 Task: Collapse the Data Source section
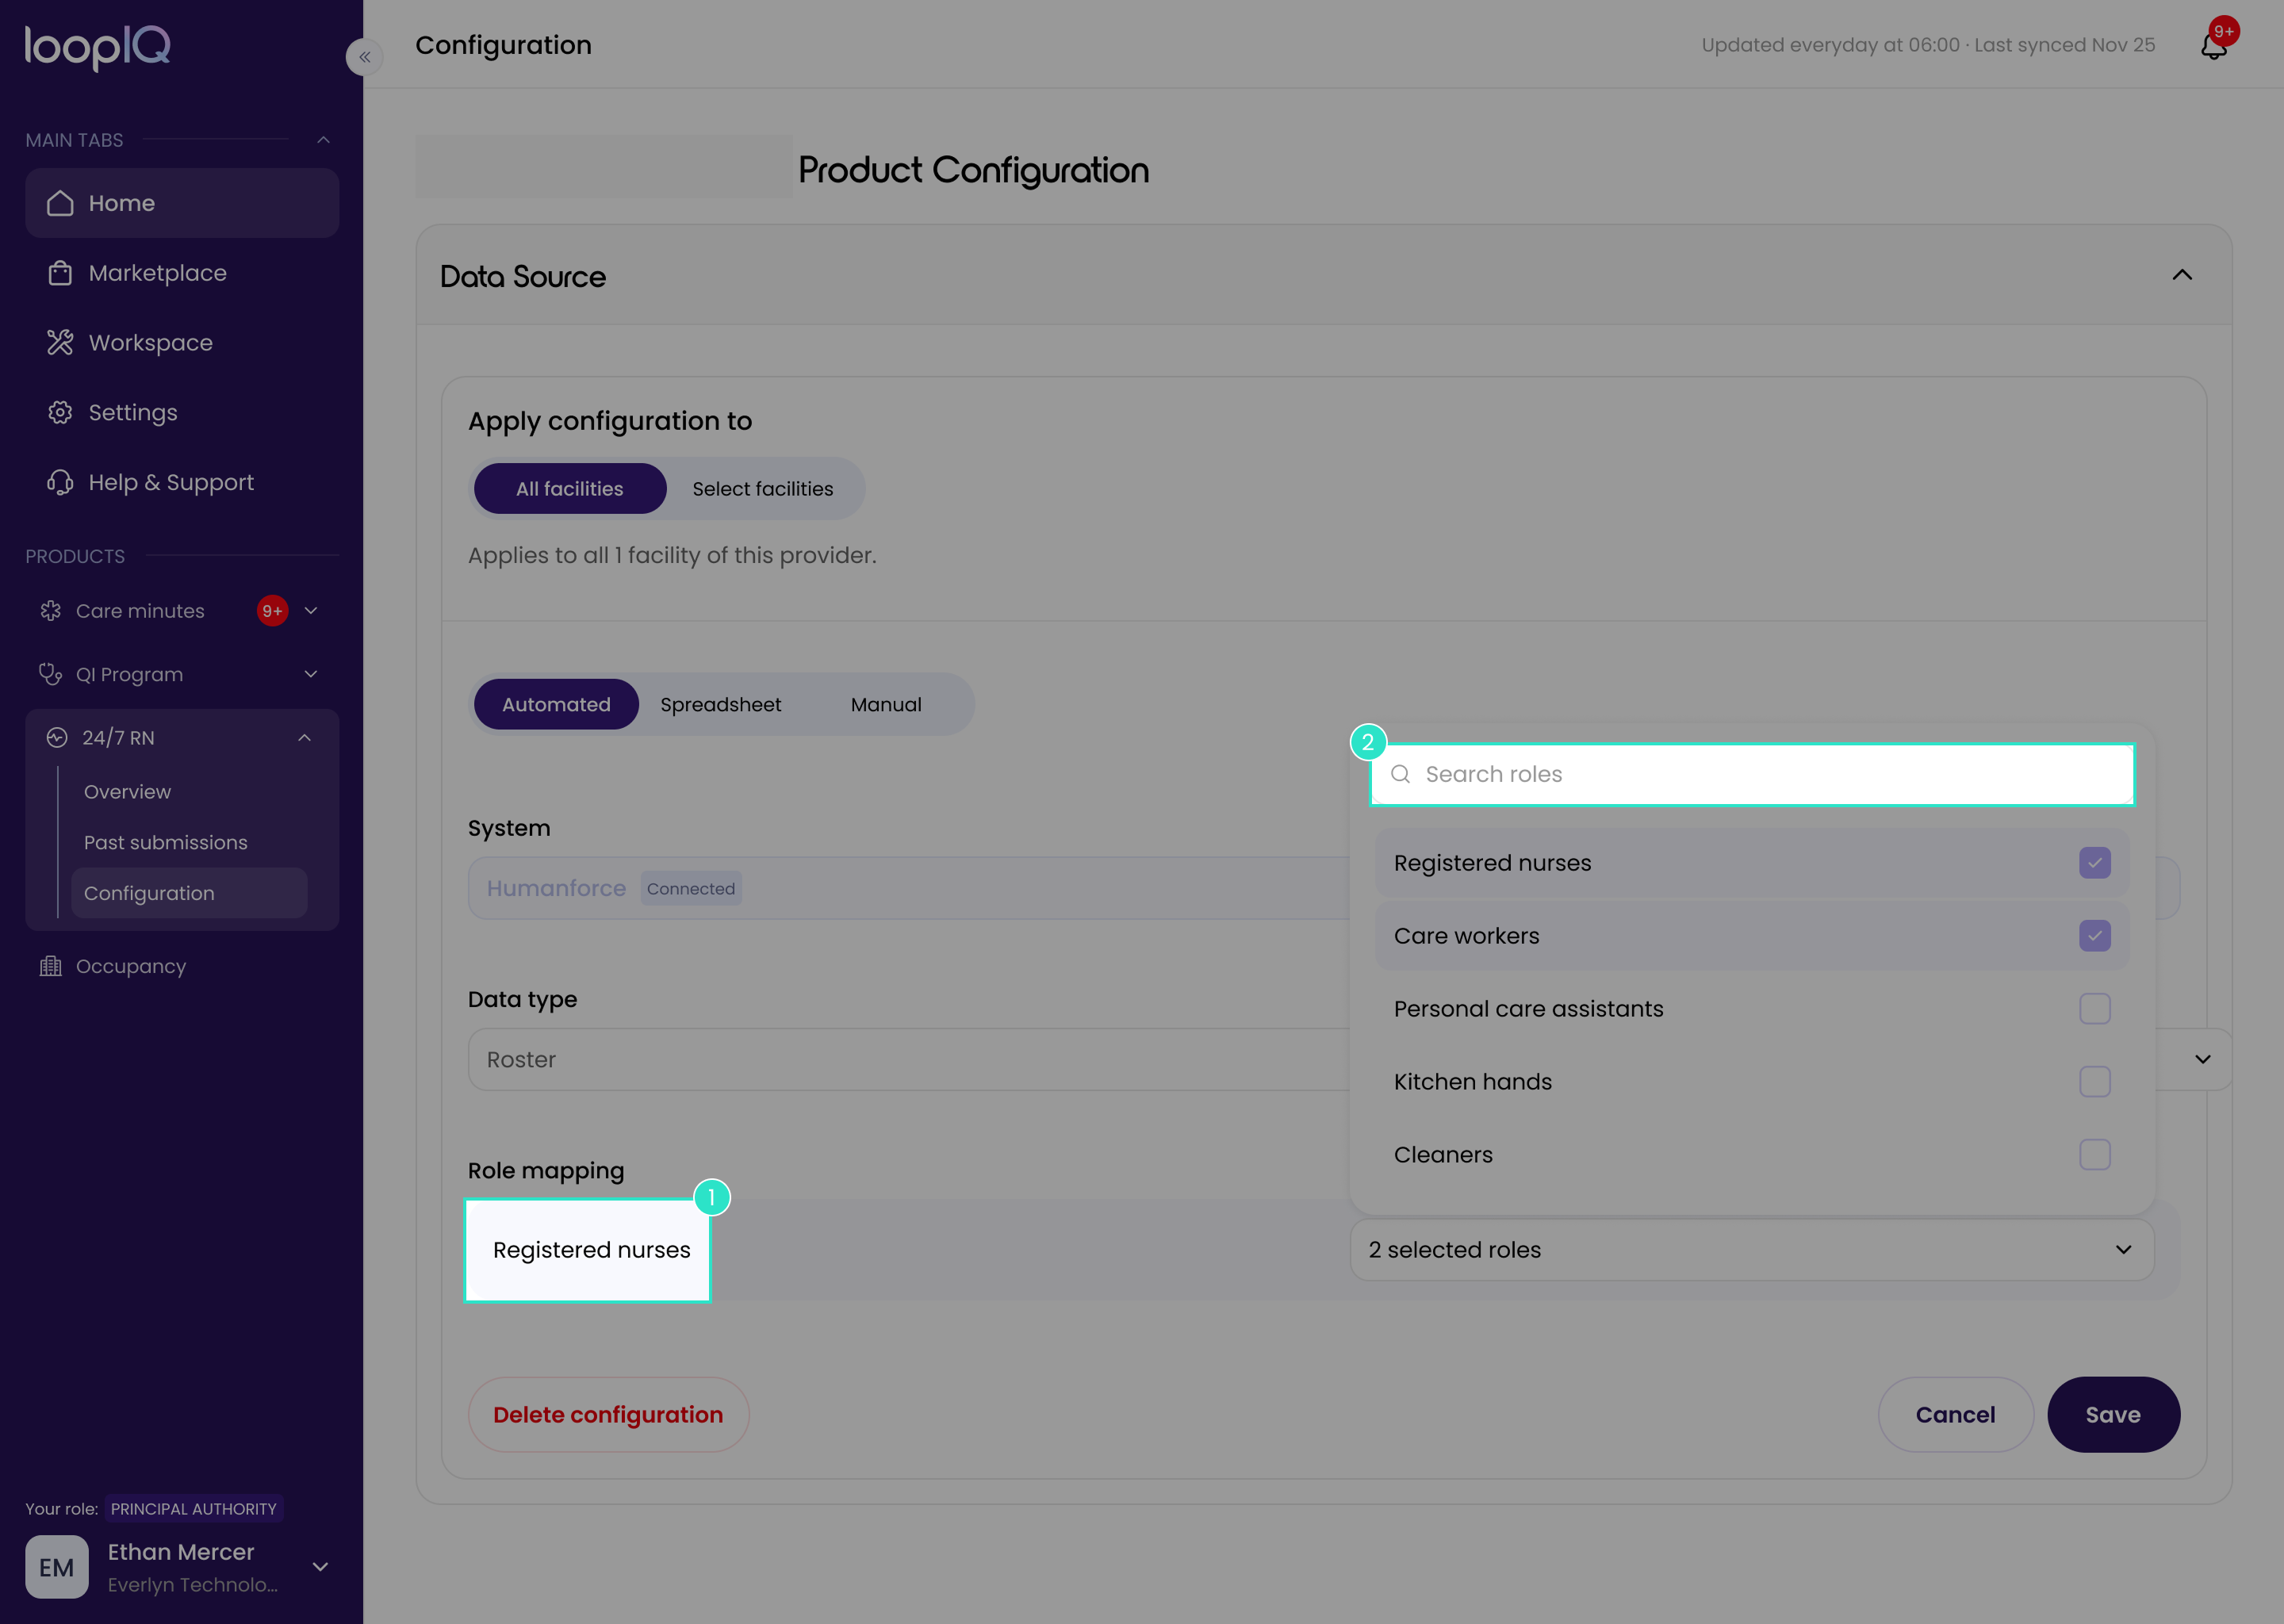[2182, 275]
